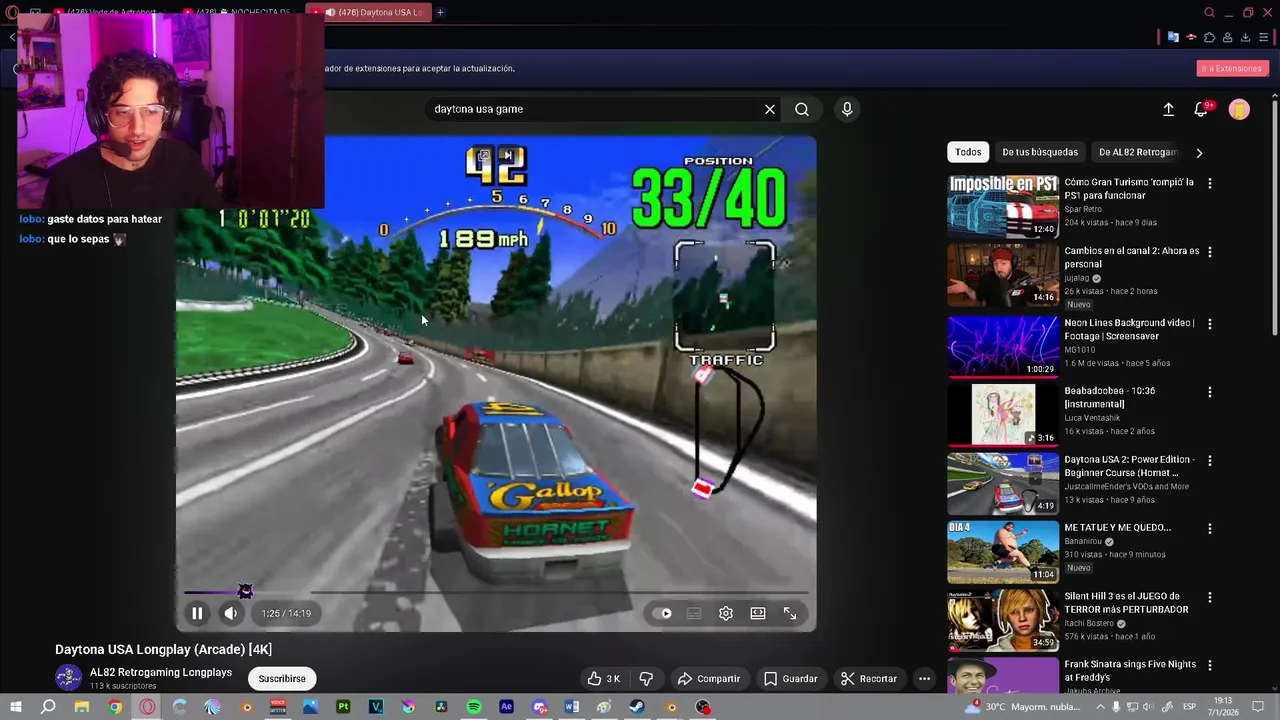The height and width of the screenshot is (720, 1280).
Task: Click 'Recortar' clip button
Action: pyautogui.click(x=868, y=678)
